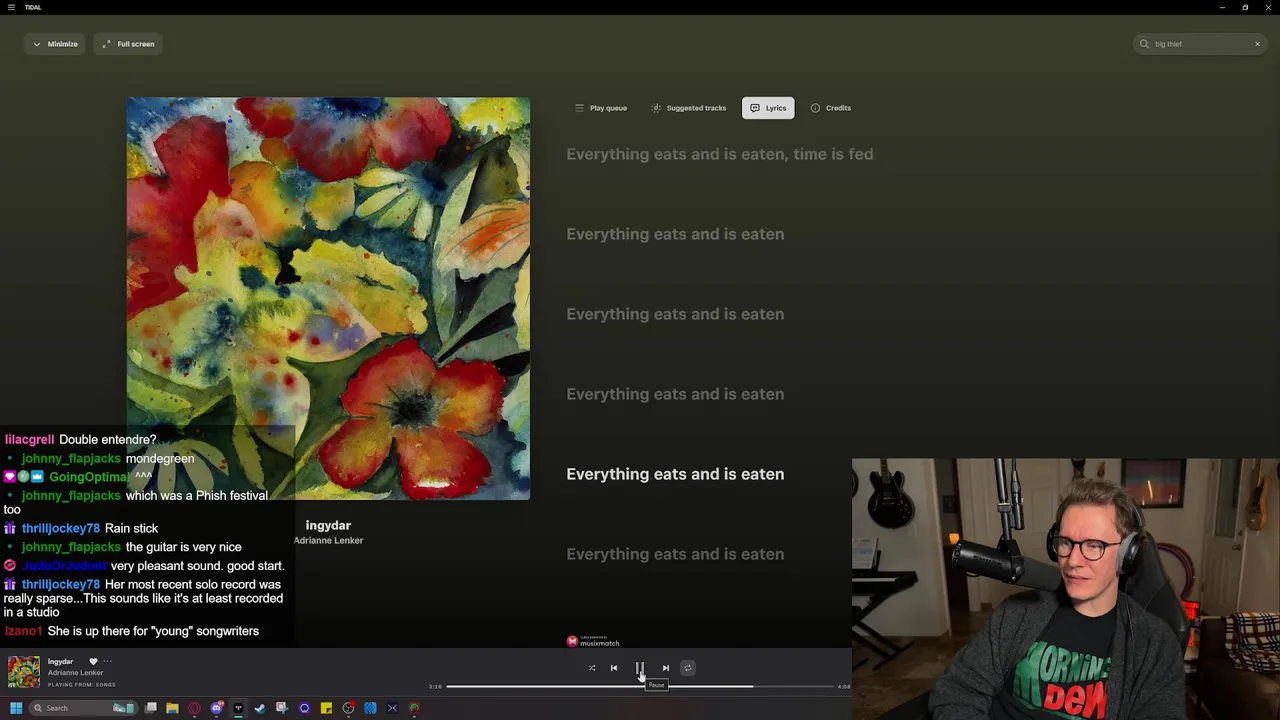Toggle shuffle playback

[592, 668]
